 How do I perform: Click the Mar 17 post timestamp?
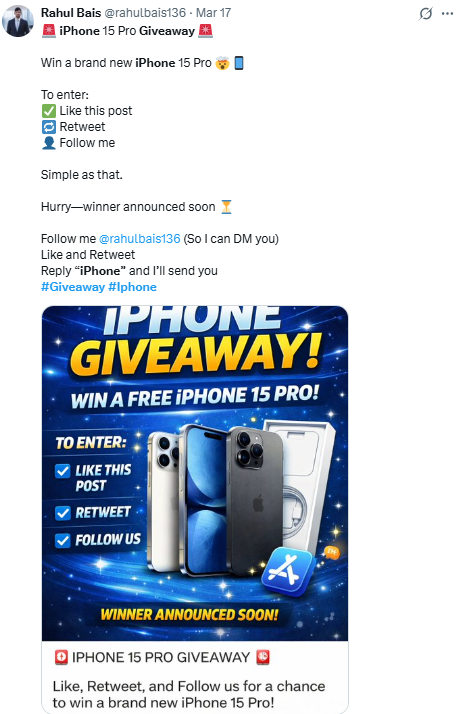coord(213,13)
